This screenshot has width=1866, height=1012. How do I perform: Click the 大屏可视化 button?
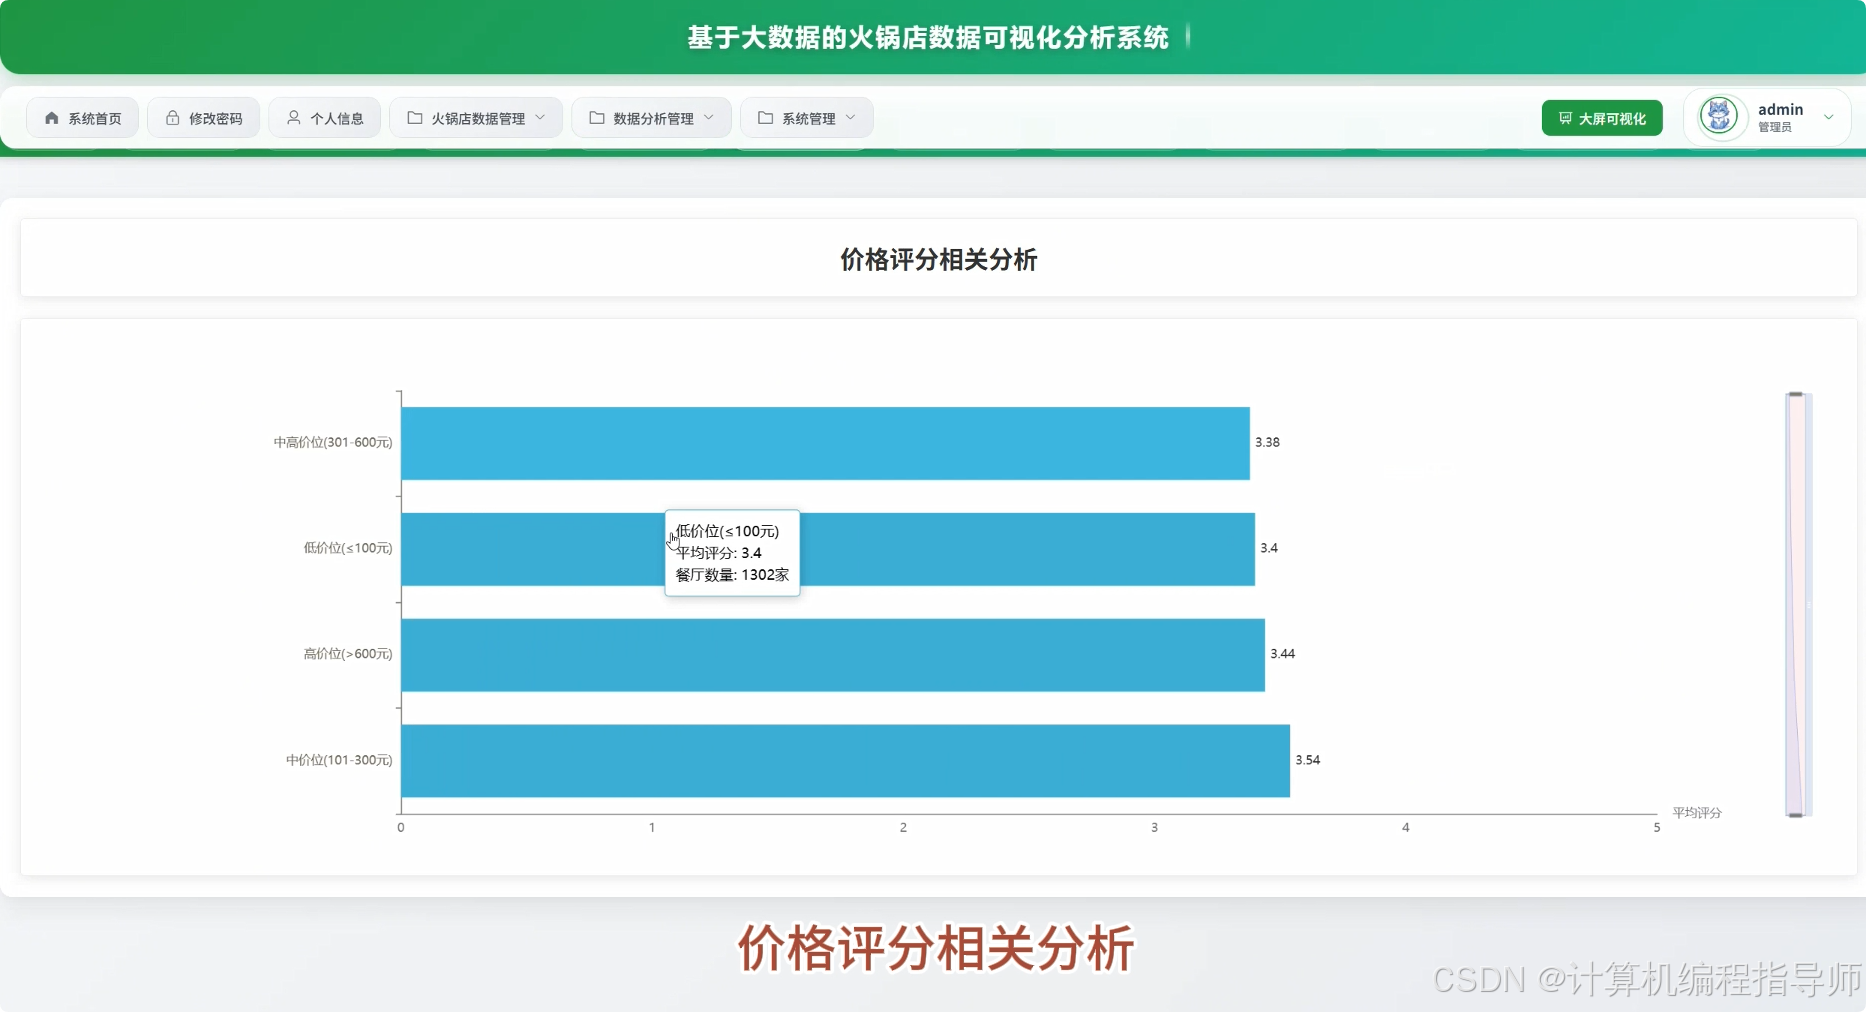[x=1602, y=118]
